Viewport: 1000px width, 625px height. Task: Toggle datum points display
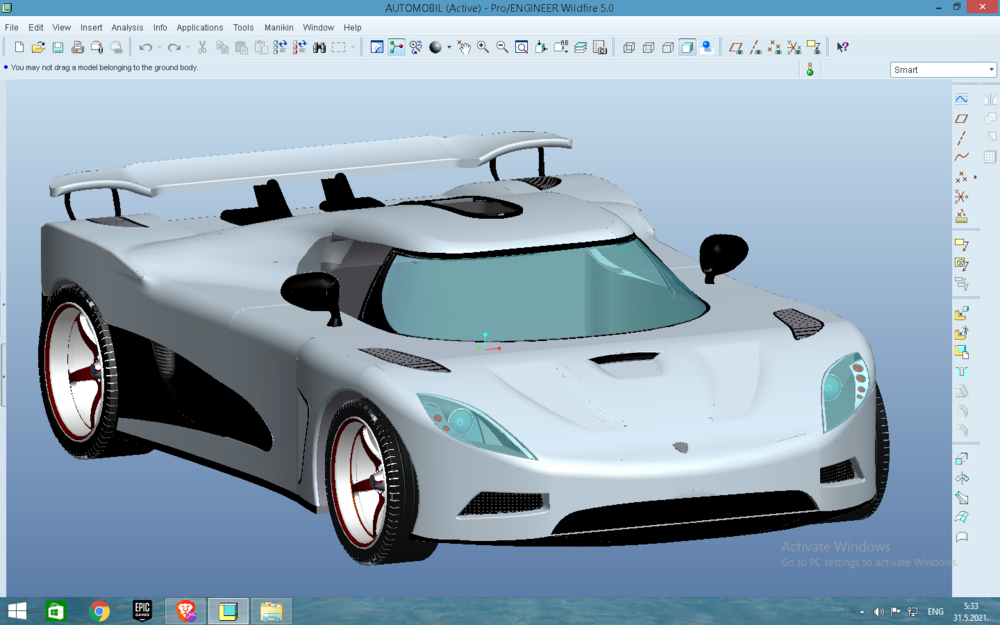click(x=774, y=47)
